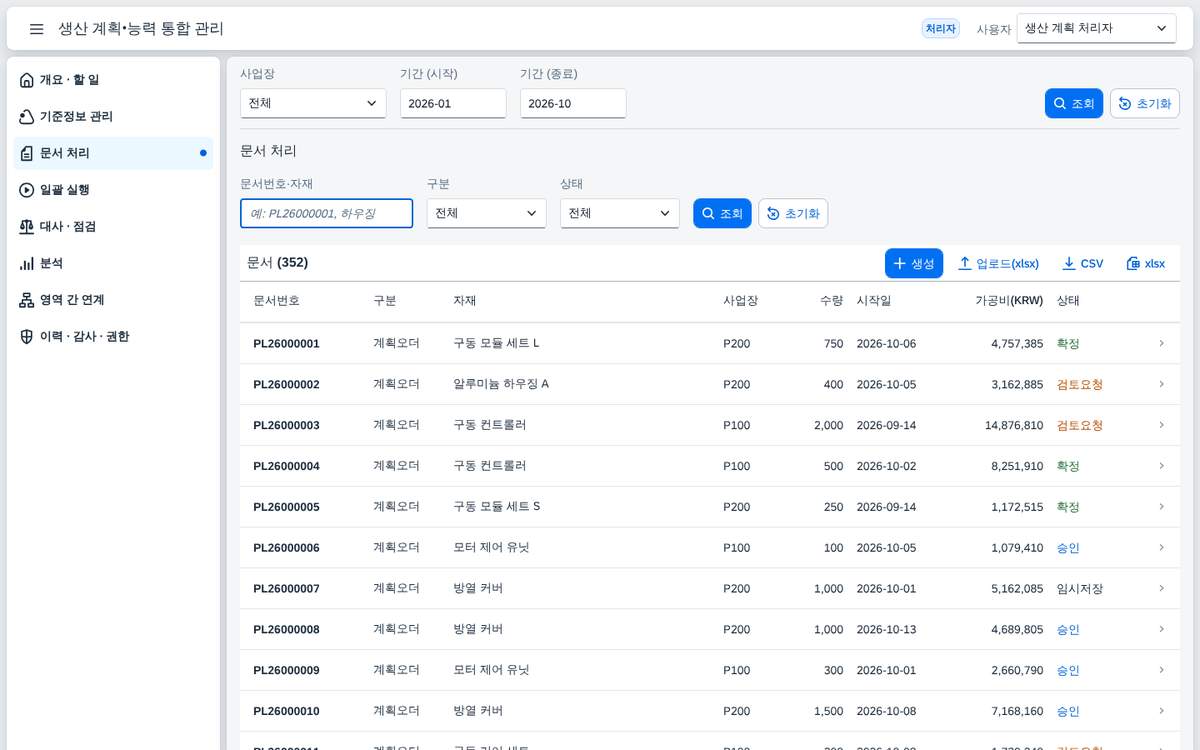The height and width of the screenshot is (750, 1200).
Task: Click the amount 14,876,810
Action: point(1014,425)
